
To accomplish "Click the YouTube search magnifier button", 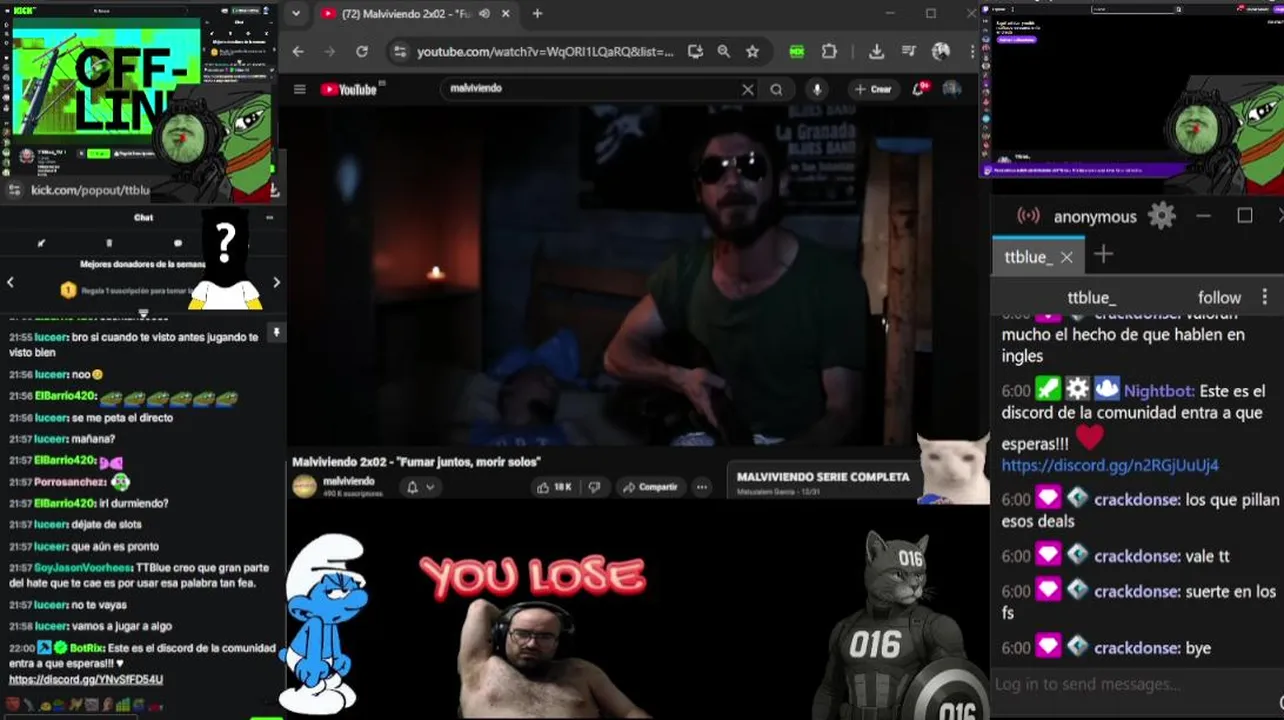I will point(776,89).
